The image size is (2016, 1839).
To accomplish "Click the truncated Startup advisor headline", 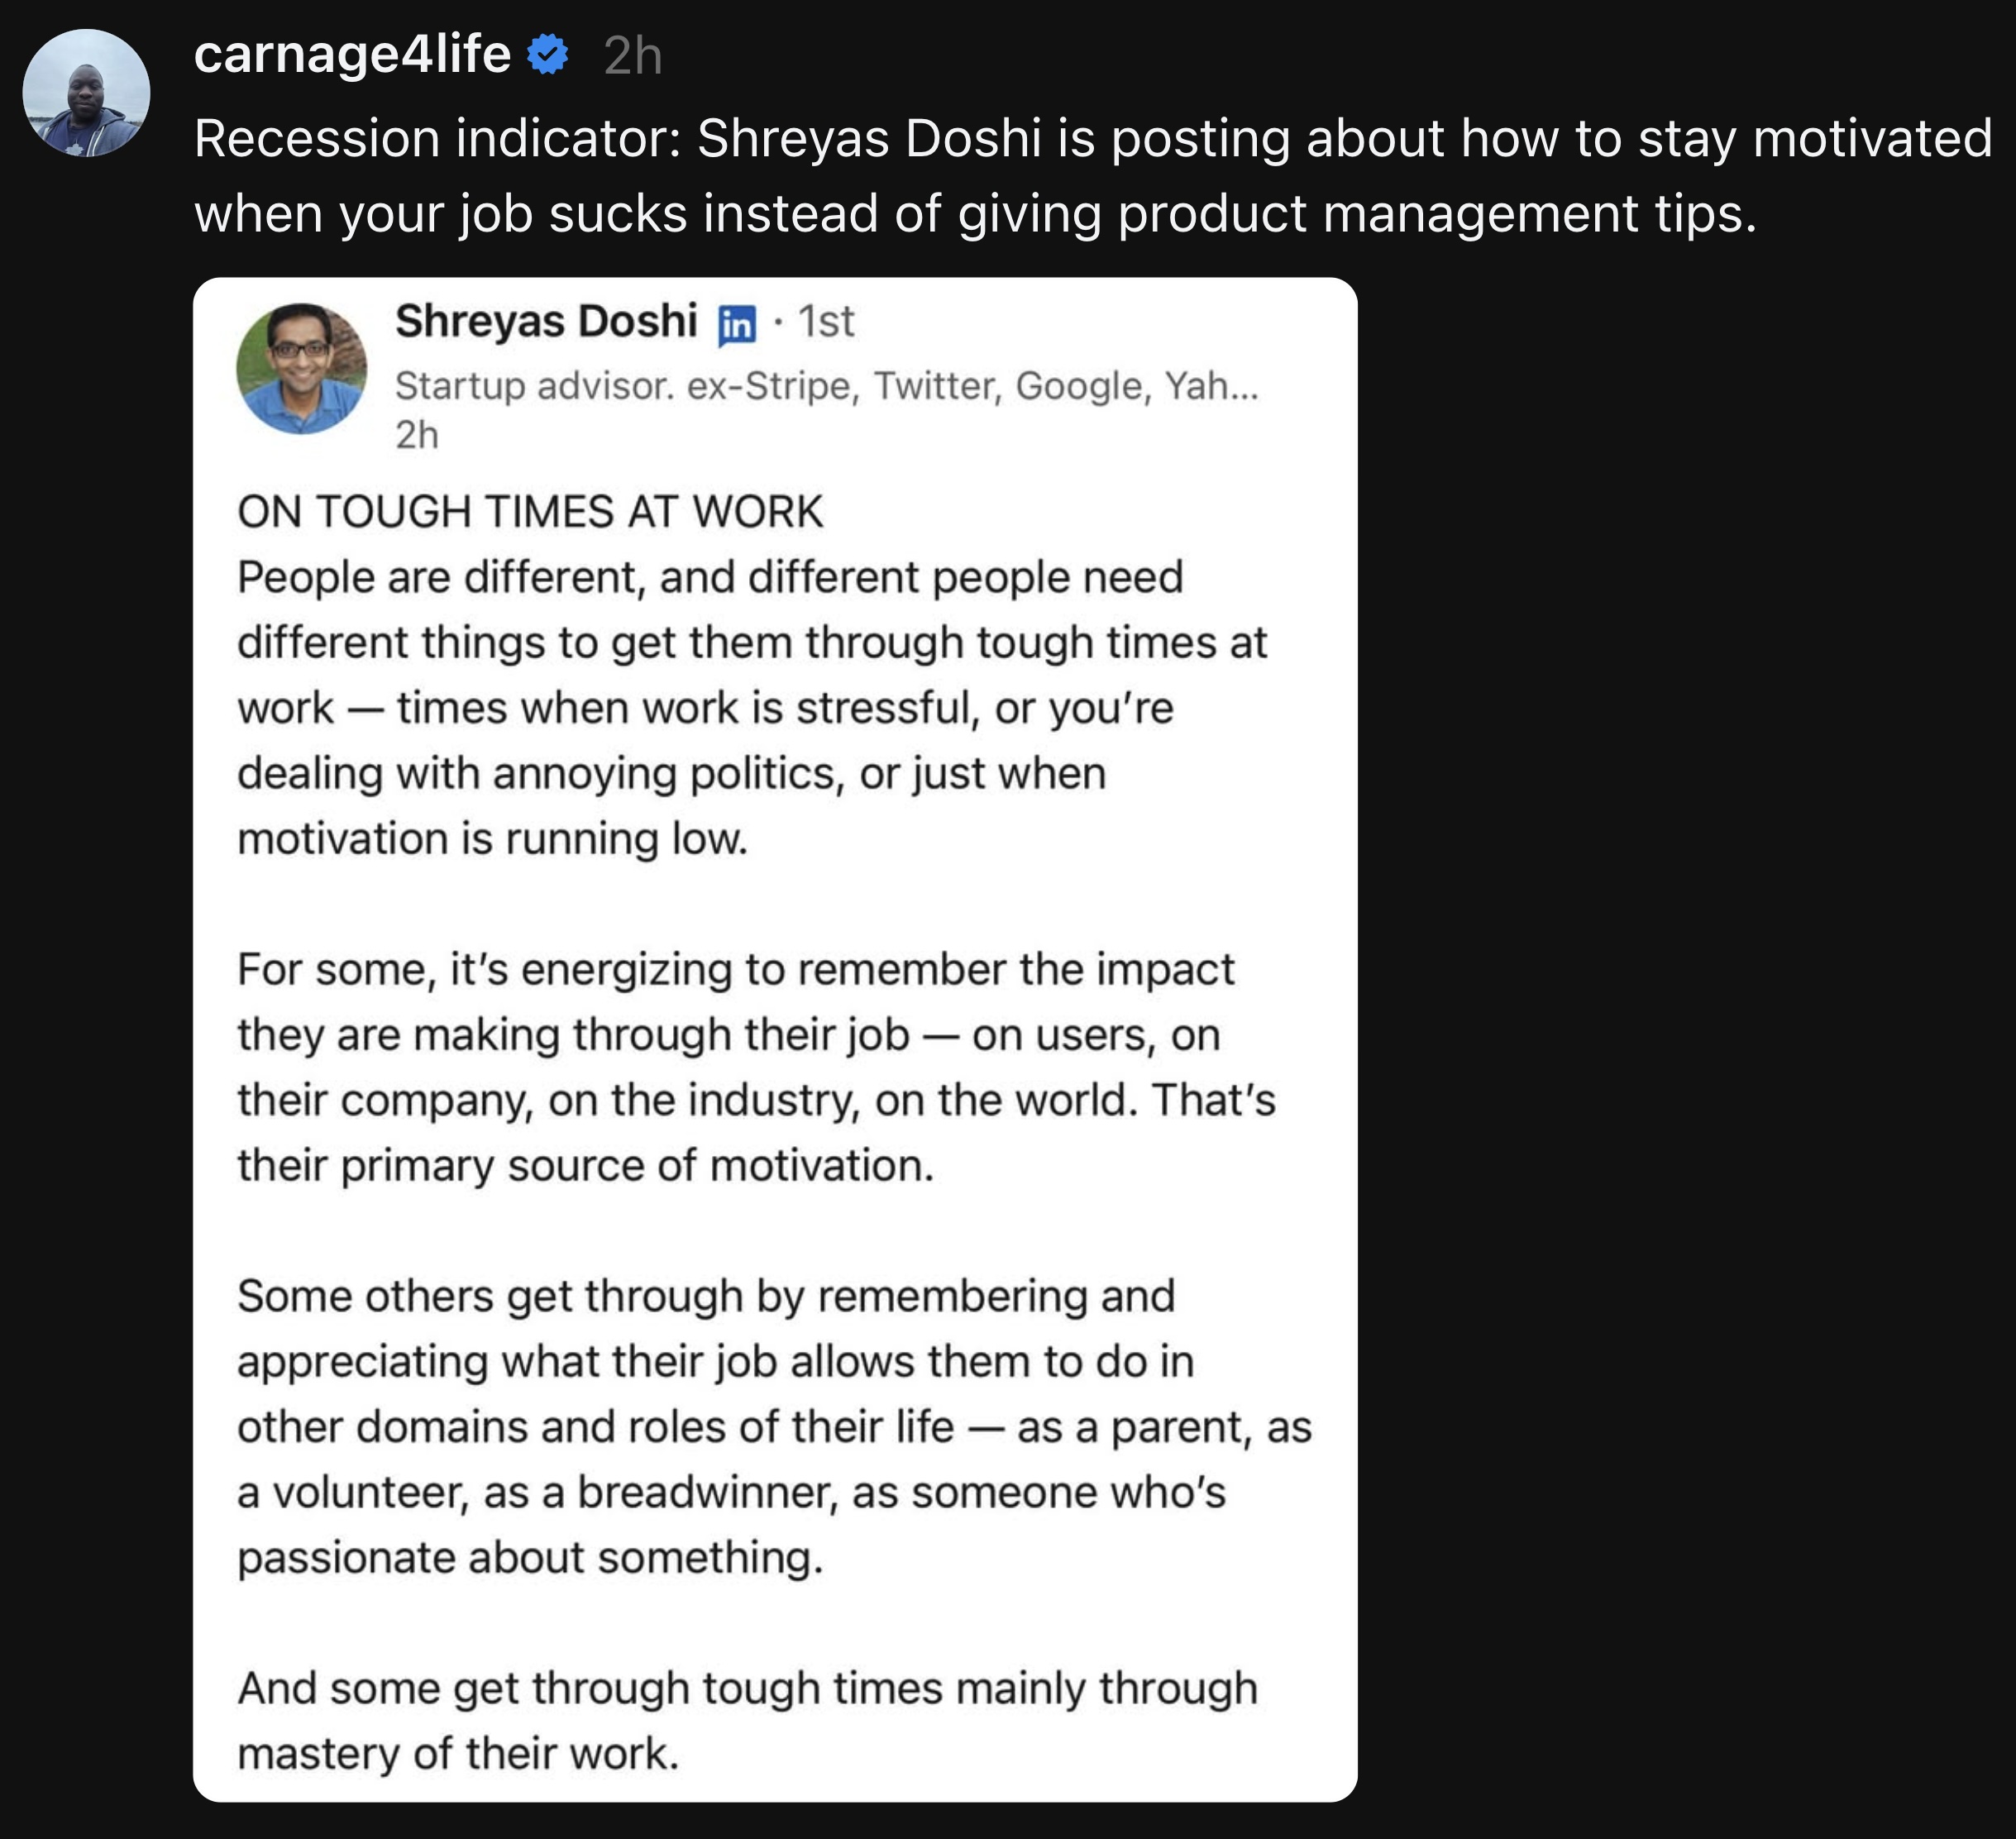I will [827, 386].
